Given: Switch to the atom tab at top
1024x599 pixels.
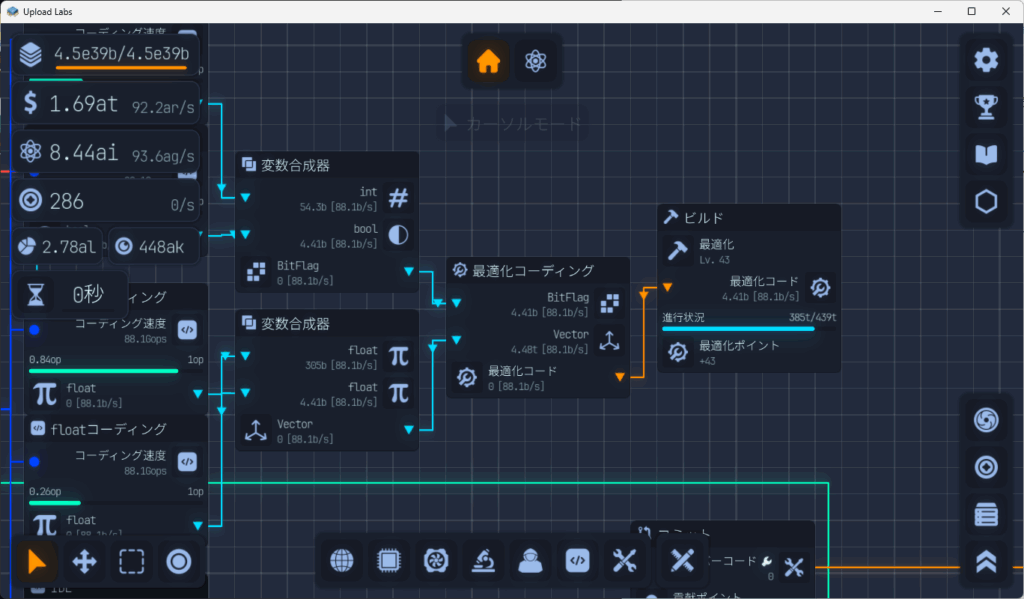Looking at the screenshot, I should 535,61.
